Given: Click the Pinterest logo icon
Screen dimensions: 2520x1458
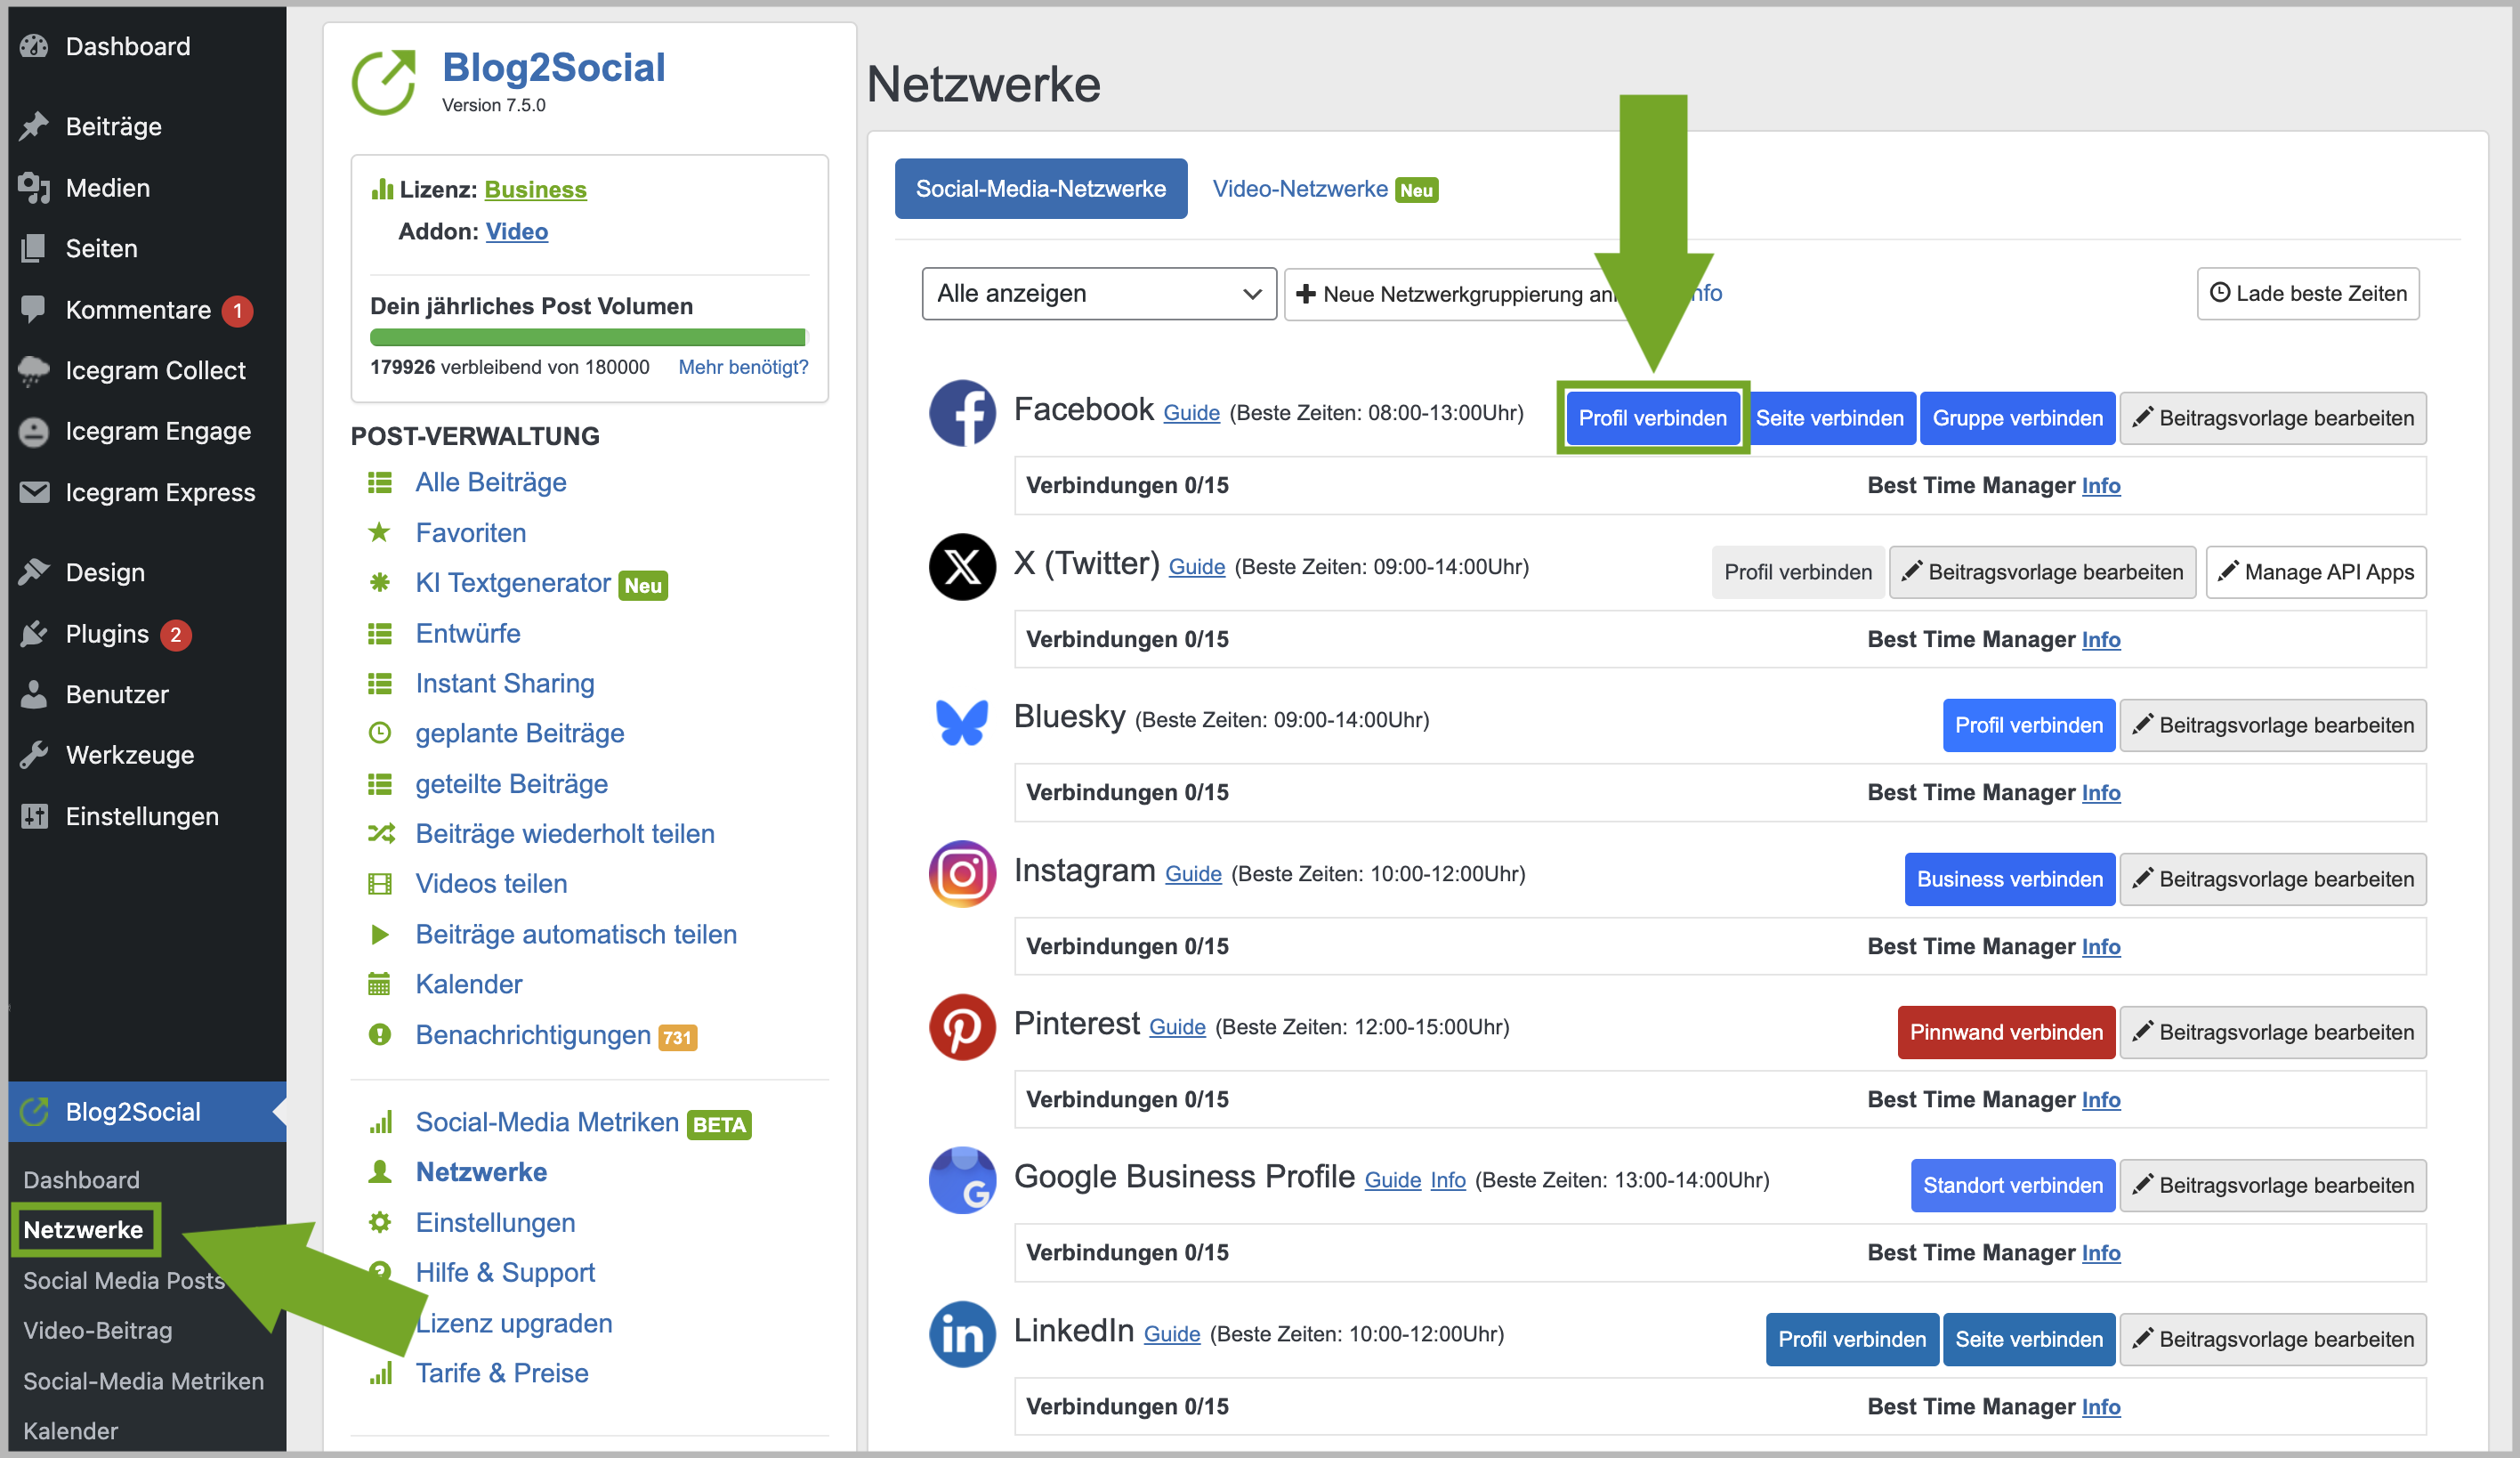Looking at the screenshot, I should coord(962,1027).
